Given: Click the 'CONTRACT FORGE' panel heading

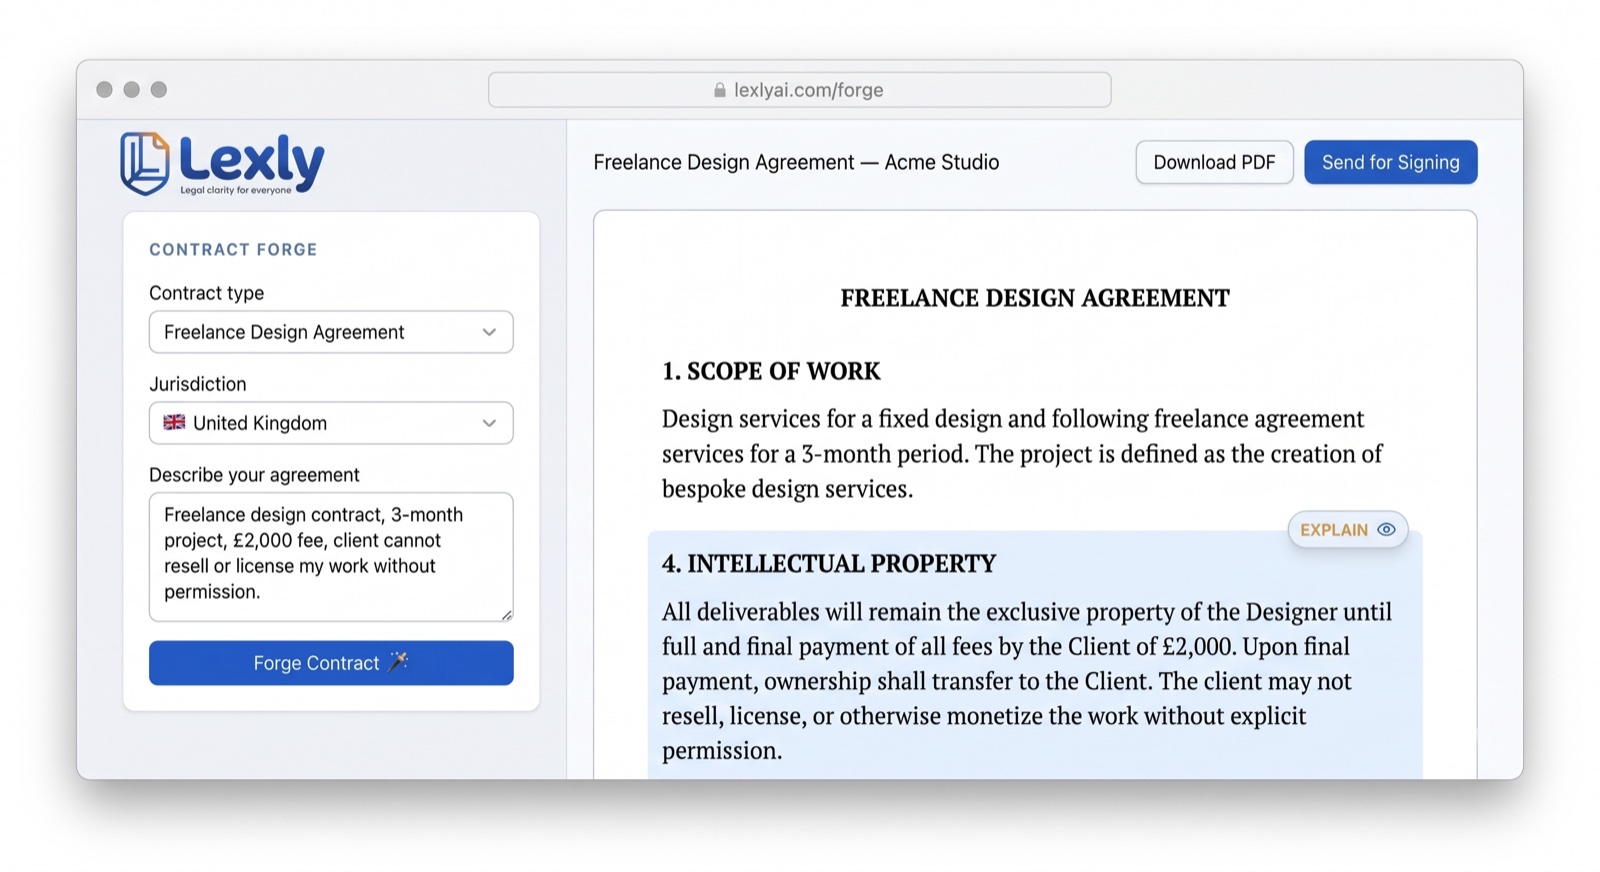Looking at the screenshot, I should click(x=233, y=250).
